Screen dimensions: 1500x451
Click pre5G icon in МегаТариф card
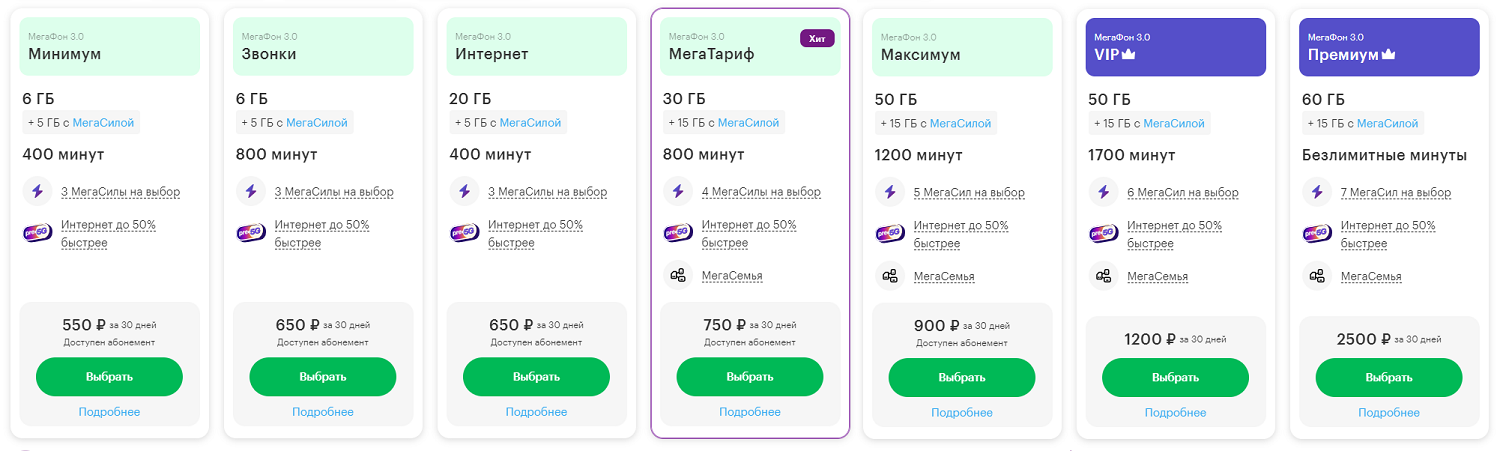point(677,233)
